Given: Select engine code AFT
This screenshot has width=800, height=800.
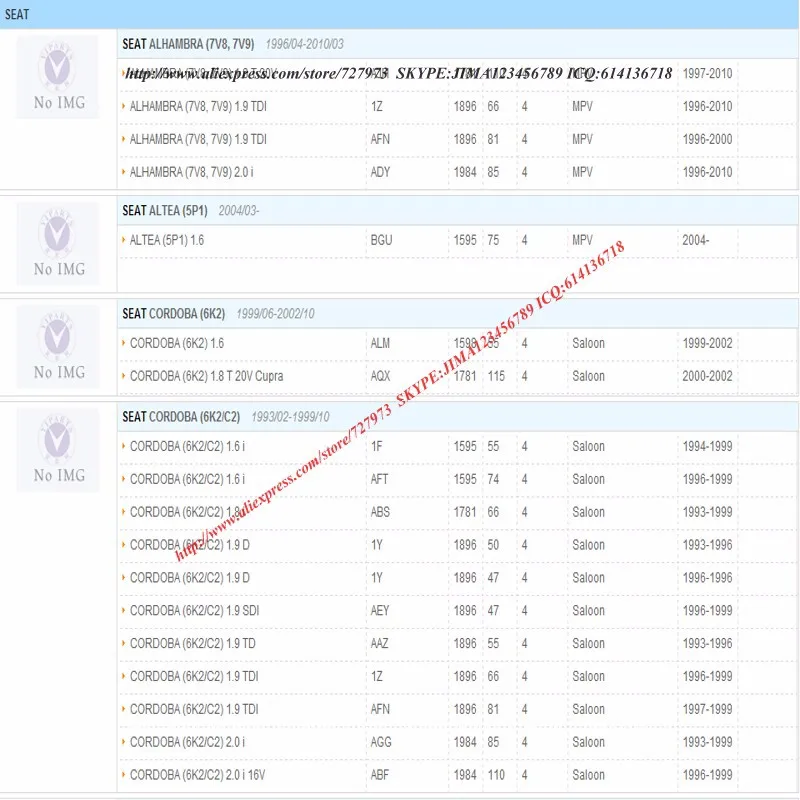Looking at the screenshot, I should [379, 480].
